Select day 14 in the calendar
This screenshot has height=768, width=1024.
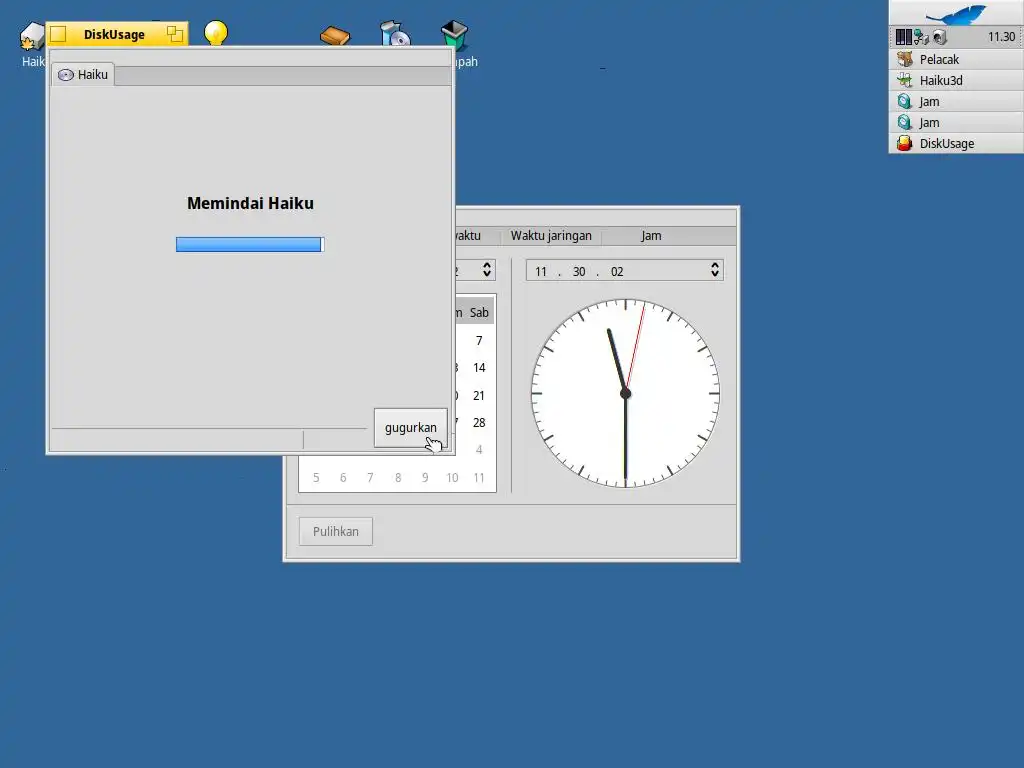pyautogui.click(x=479, y=368)
